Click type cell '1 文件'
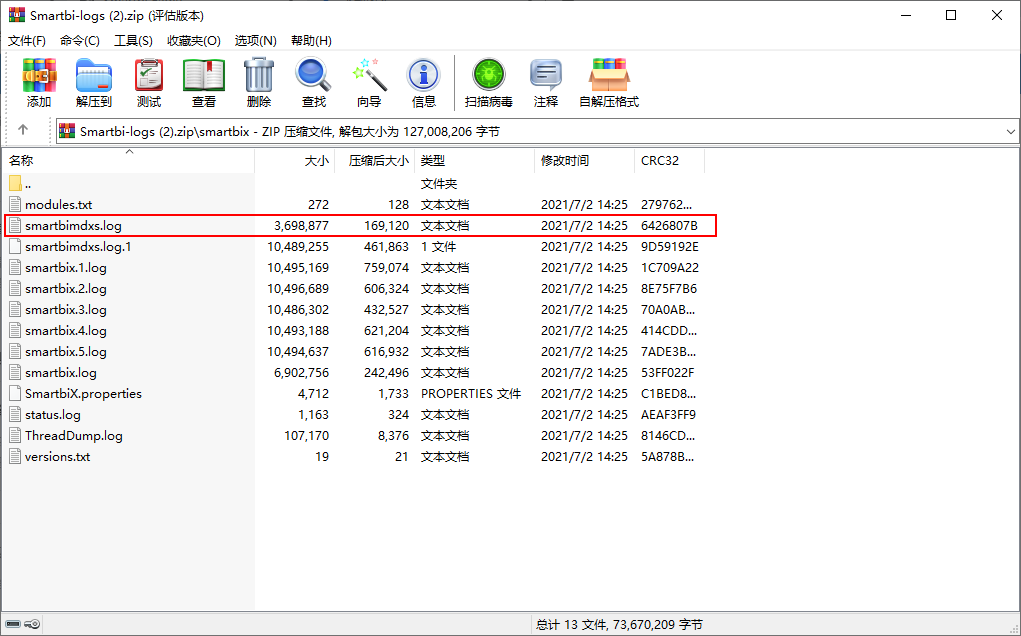1021x636 pixels. click(438, 247)
